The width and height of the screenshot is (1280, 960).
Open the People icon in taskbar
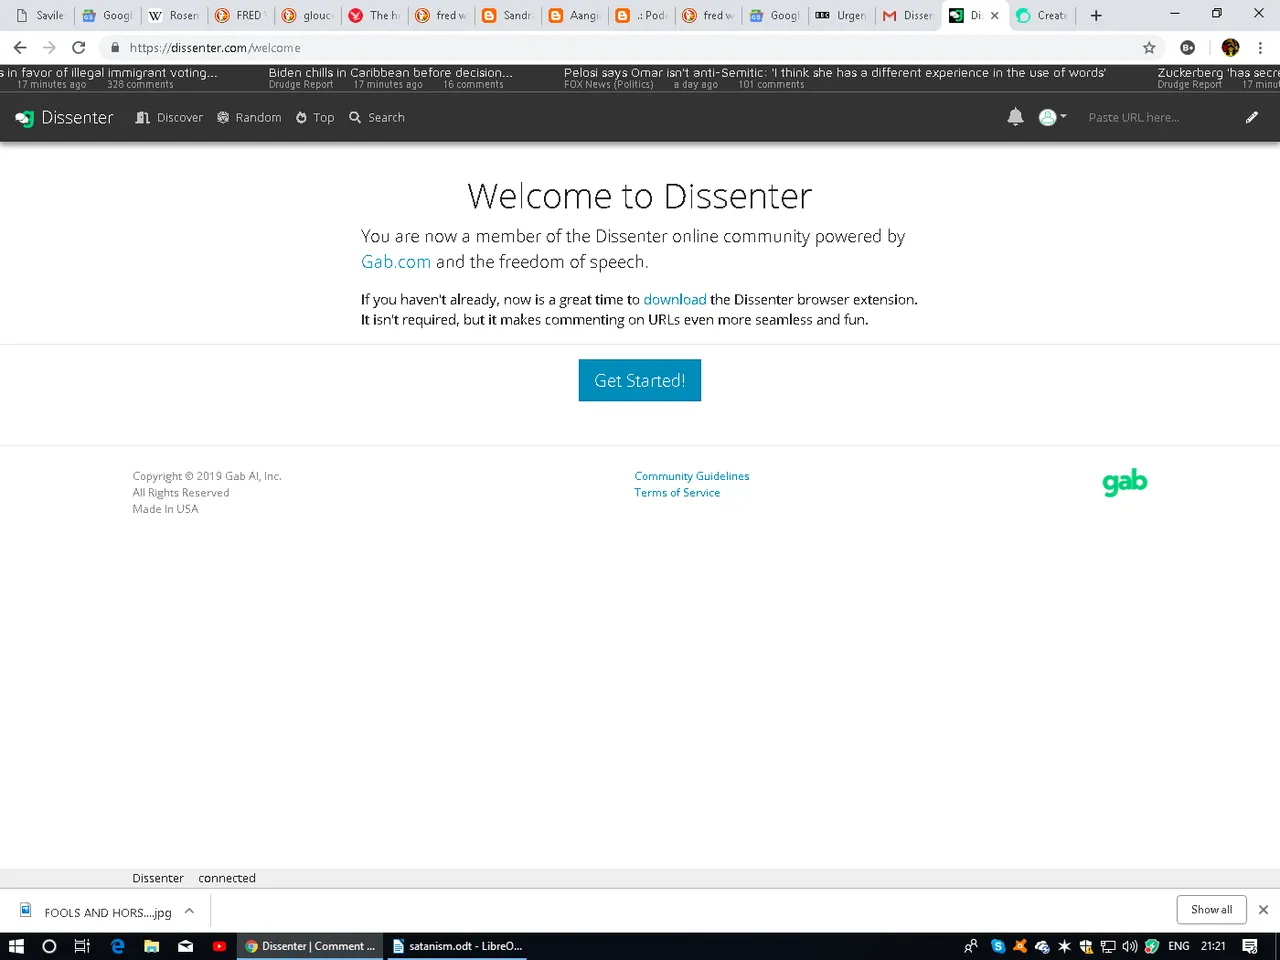[x=971, y=946]
